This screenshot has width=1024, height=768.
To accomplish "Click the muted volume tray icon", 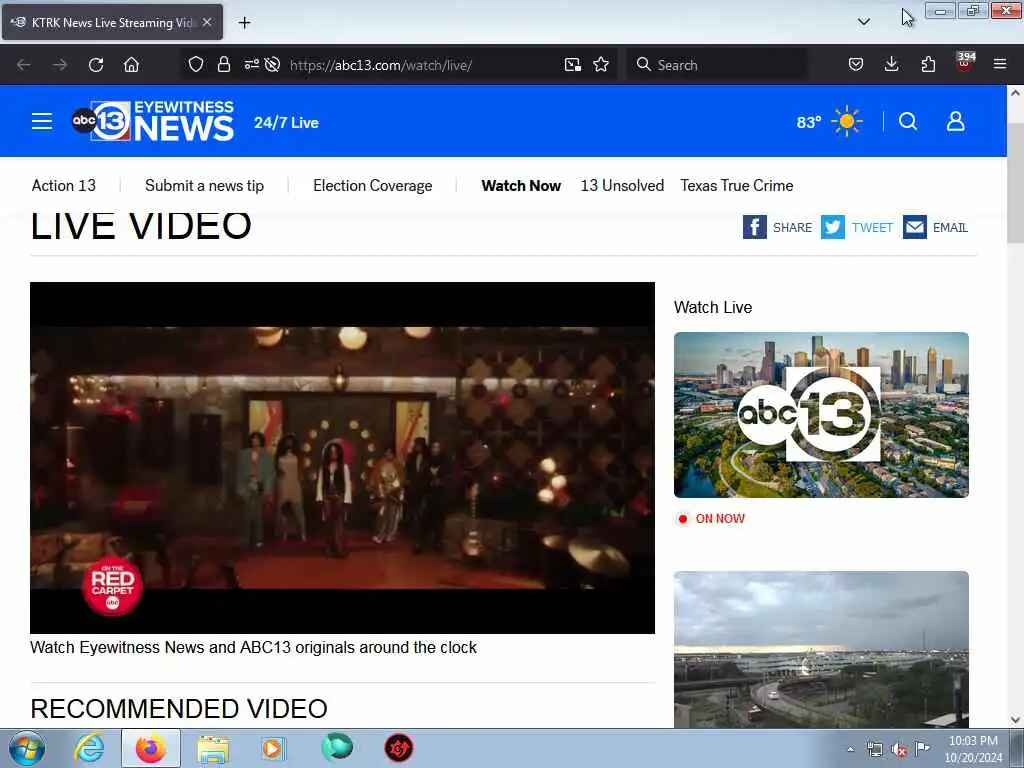I will (899, 749).
